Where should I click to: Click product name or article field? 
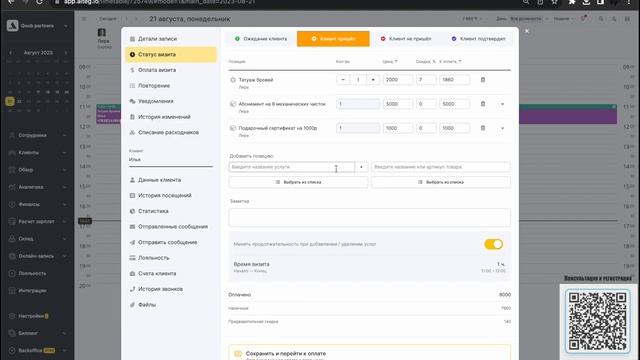[441, 167]
